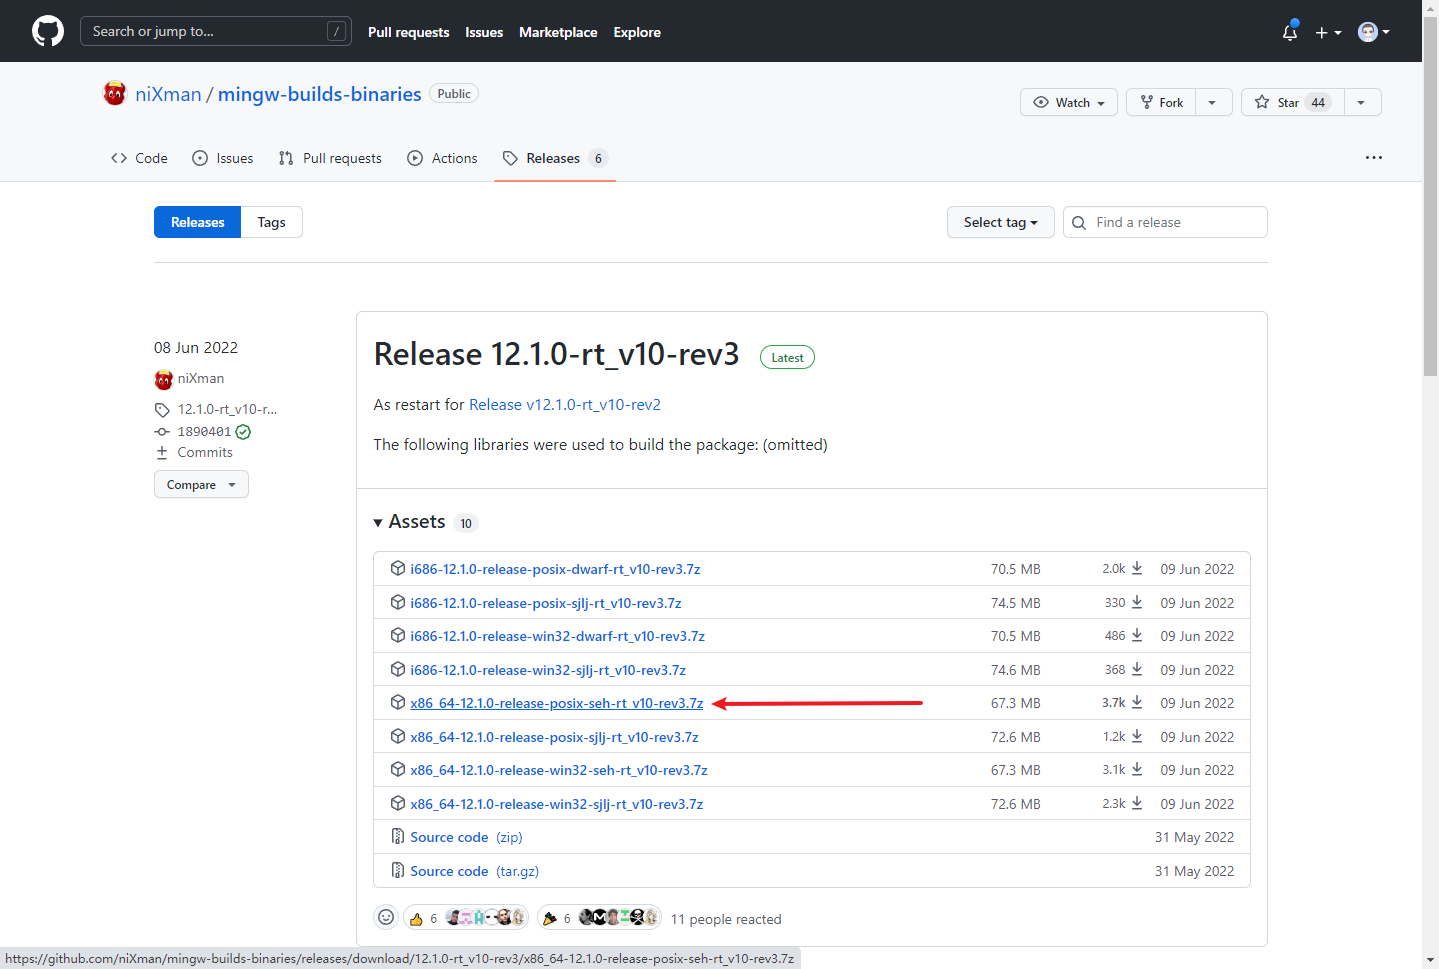The width and height of the screenshot is (1439, 969).
Task: Open the niXman owner link
Action: [168, 94]
